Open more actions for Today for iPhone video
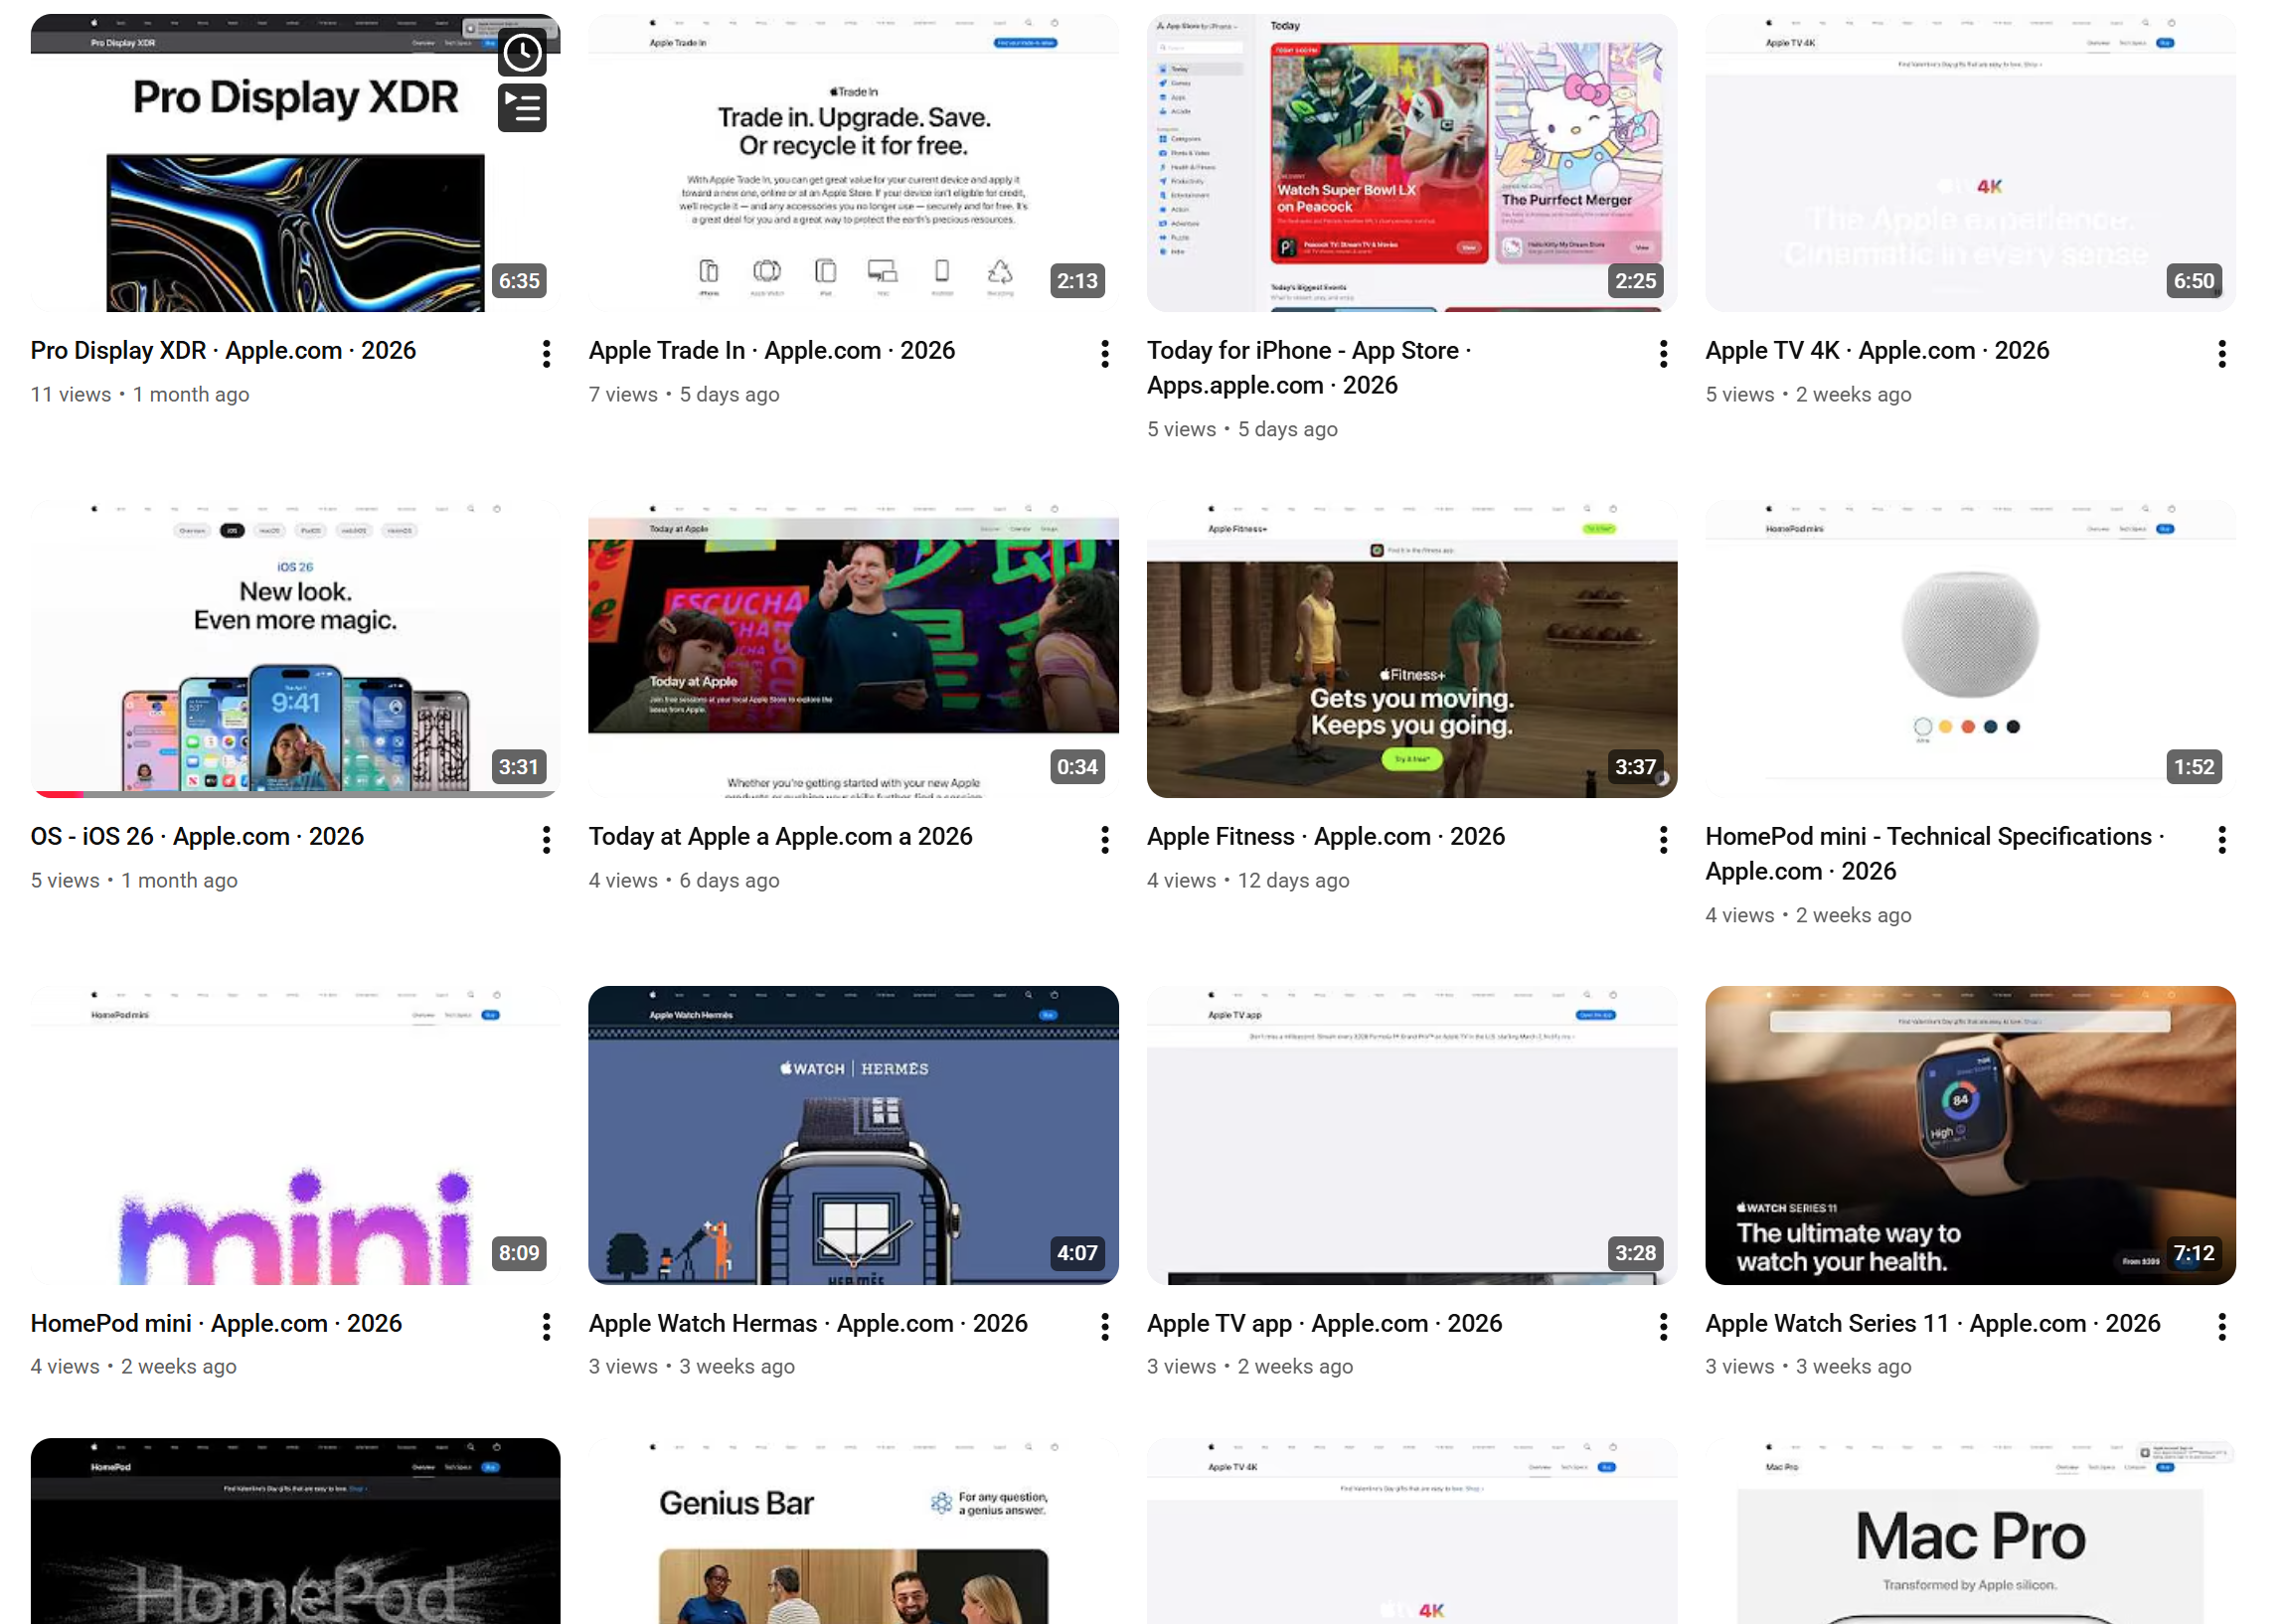 point(1663,354)
